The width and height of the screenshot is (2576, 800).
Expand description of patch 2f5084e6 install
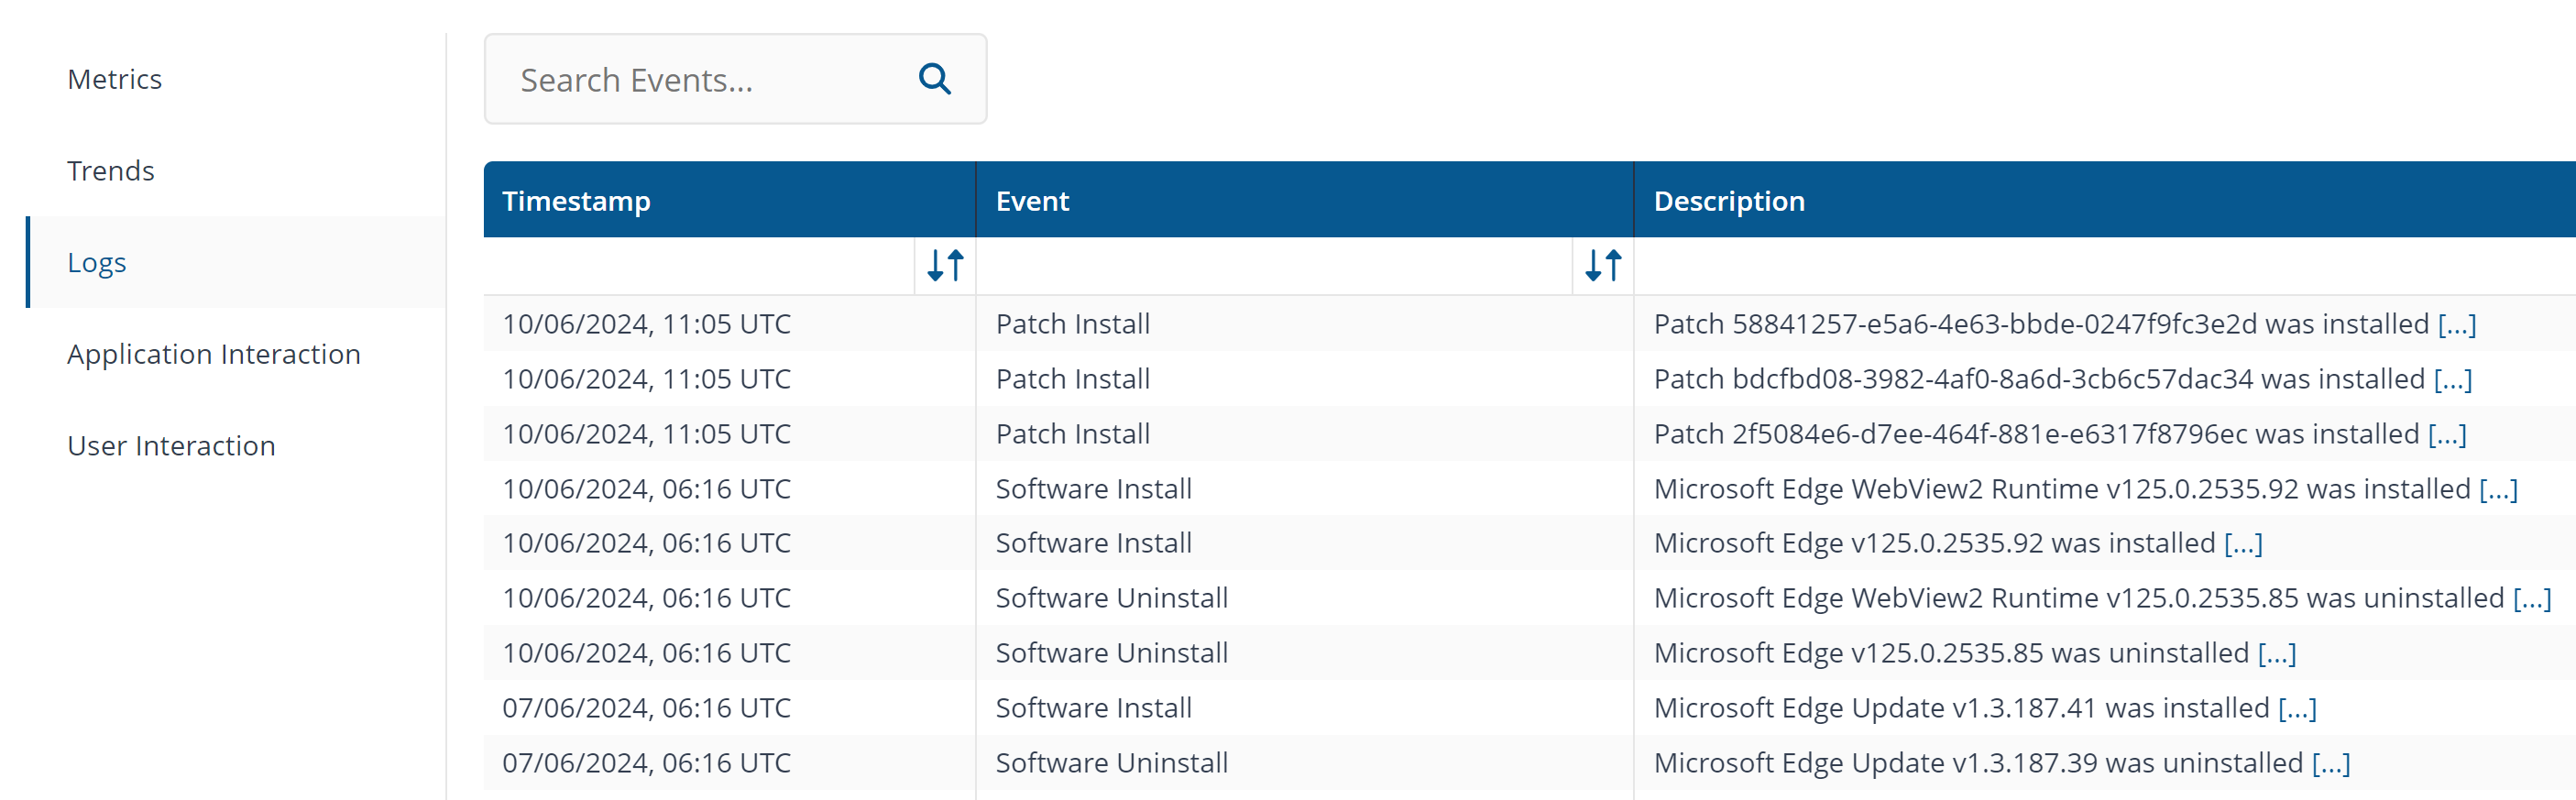pyautogui.click(x=2446, y=435)
